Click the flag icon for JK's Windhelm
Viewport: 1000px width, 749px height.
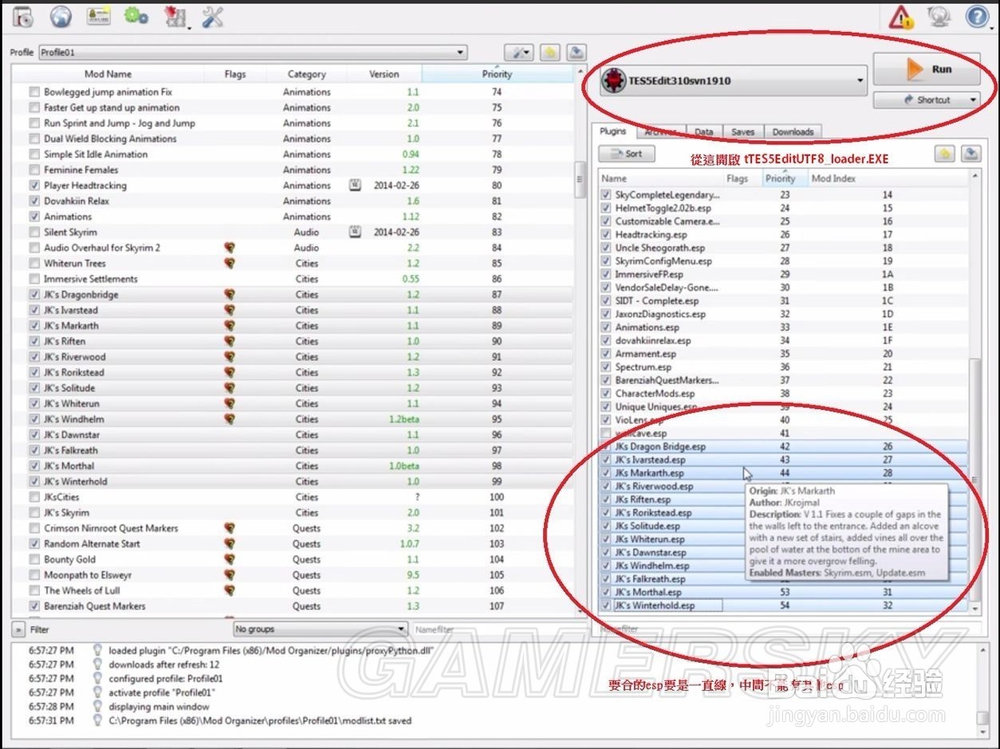(229, 419)
